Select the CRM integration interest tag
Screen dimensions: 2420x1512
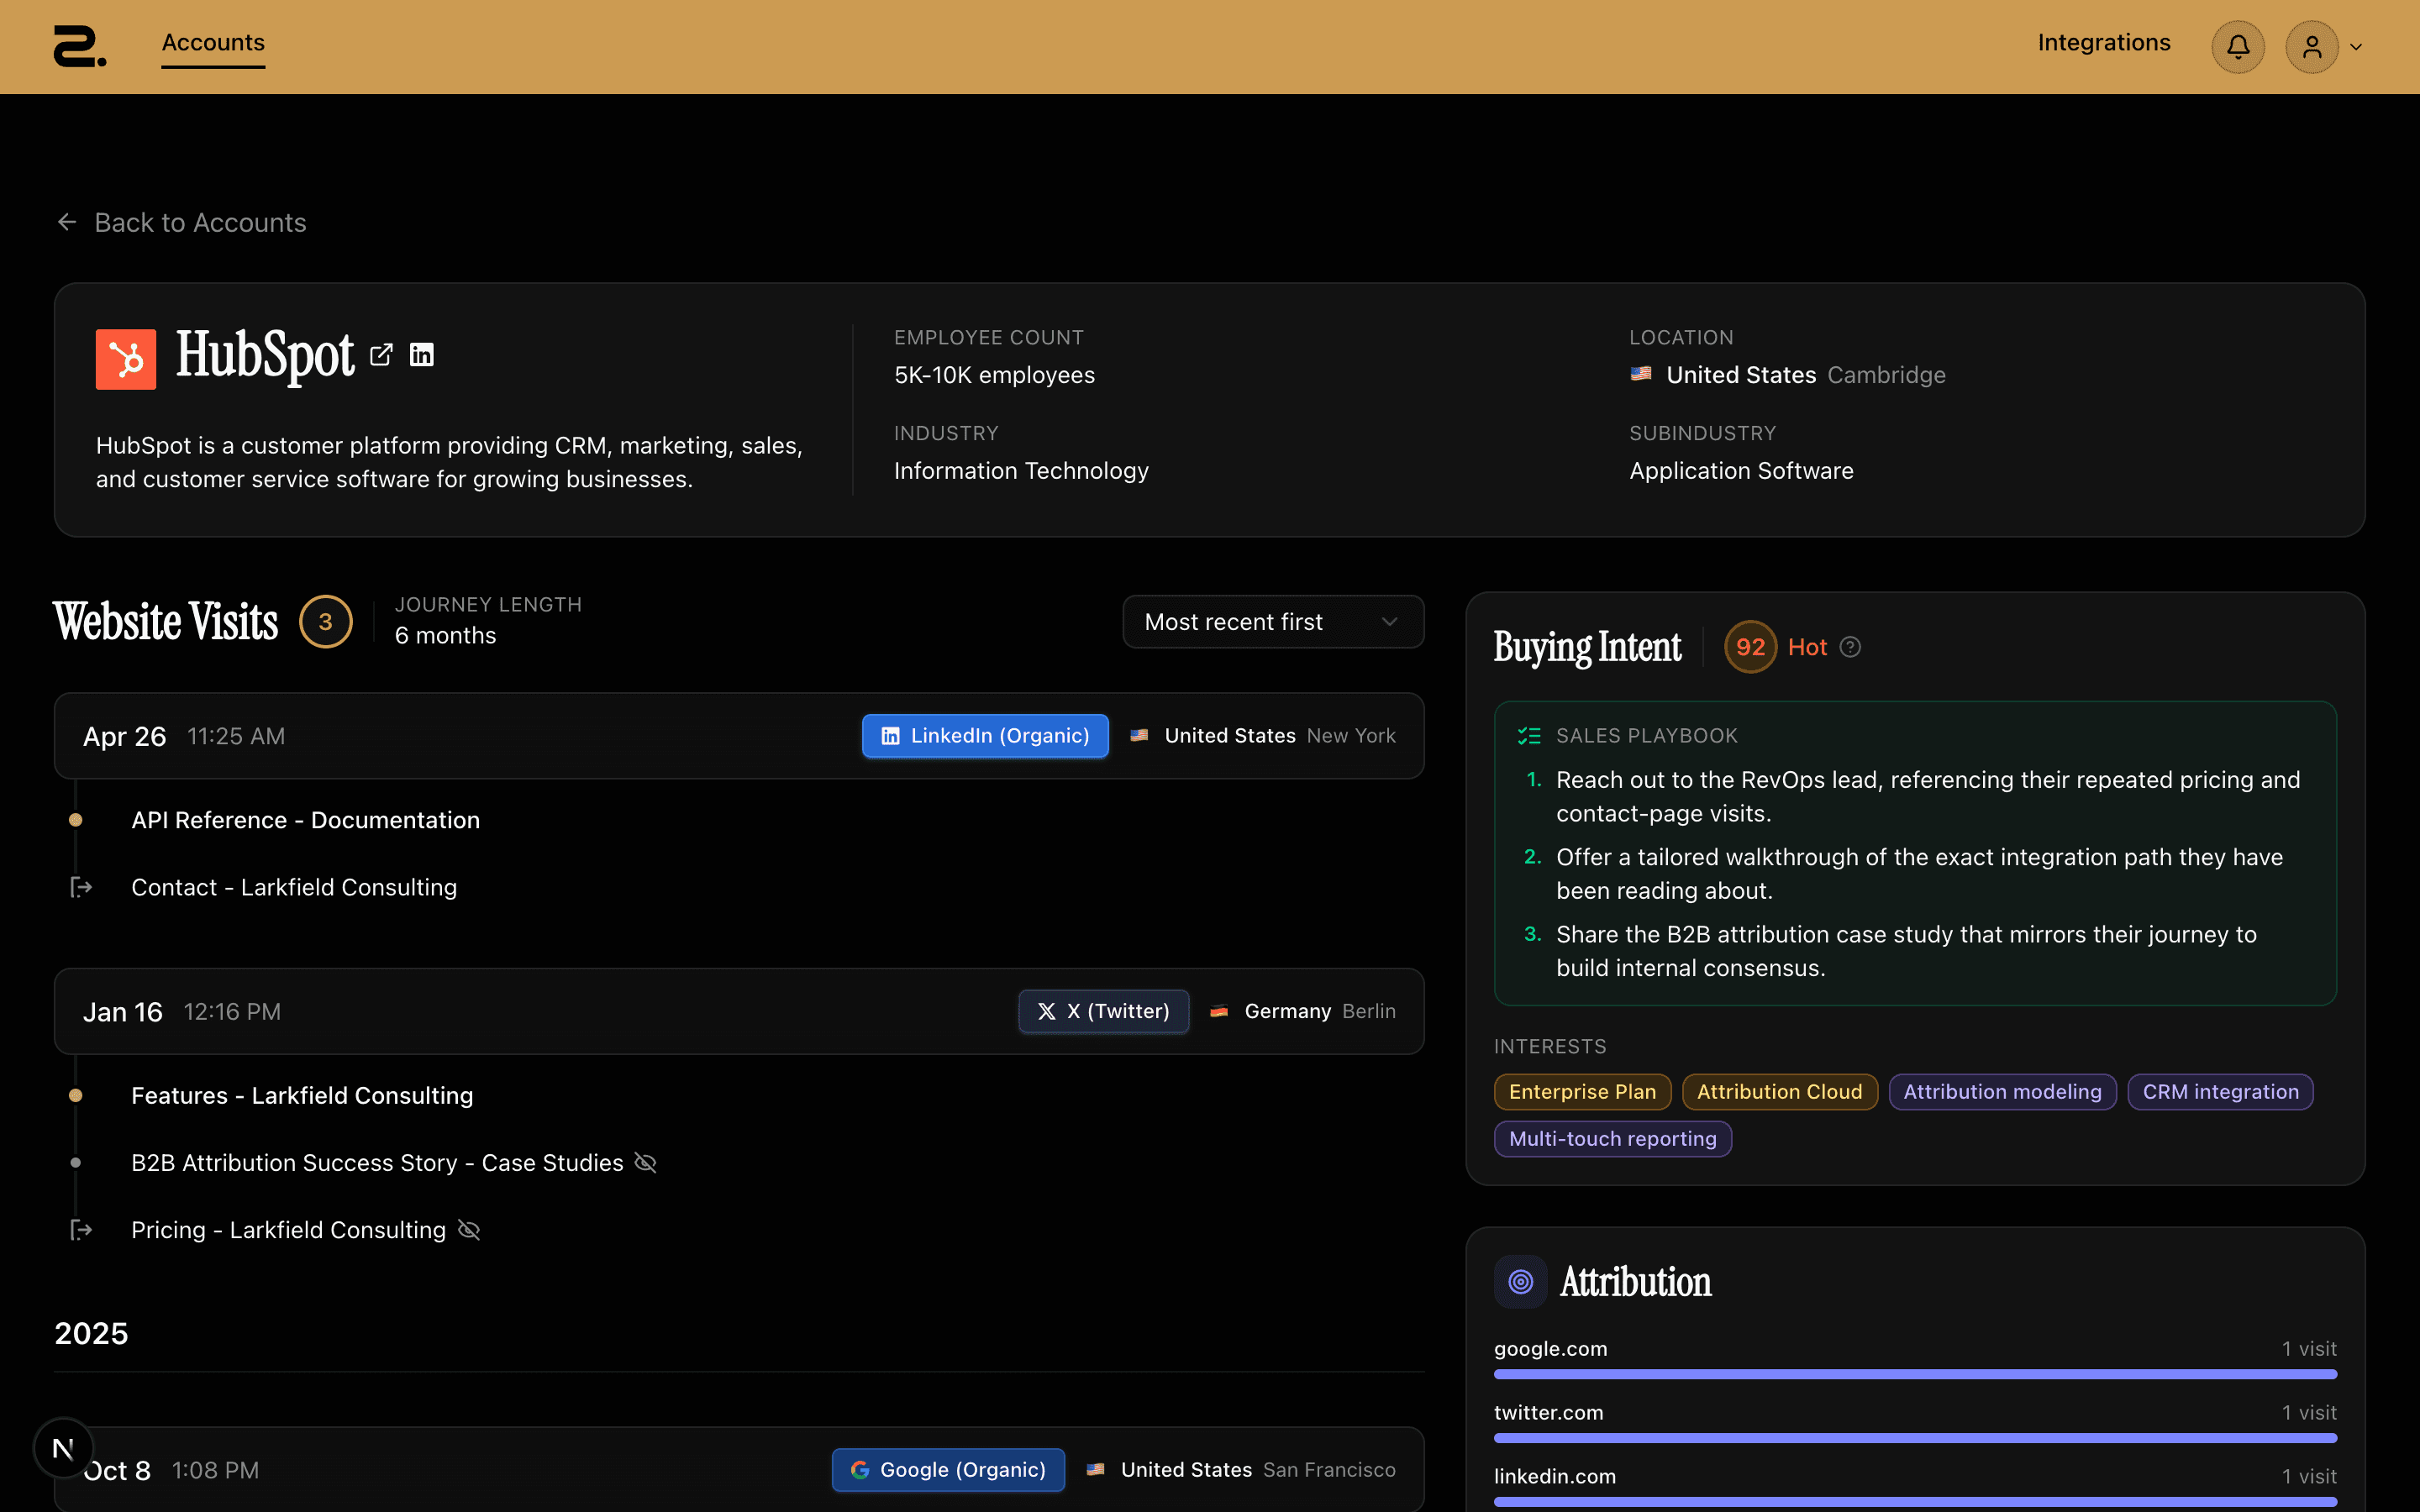coord(2221,1092)
